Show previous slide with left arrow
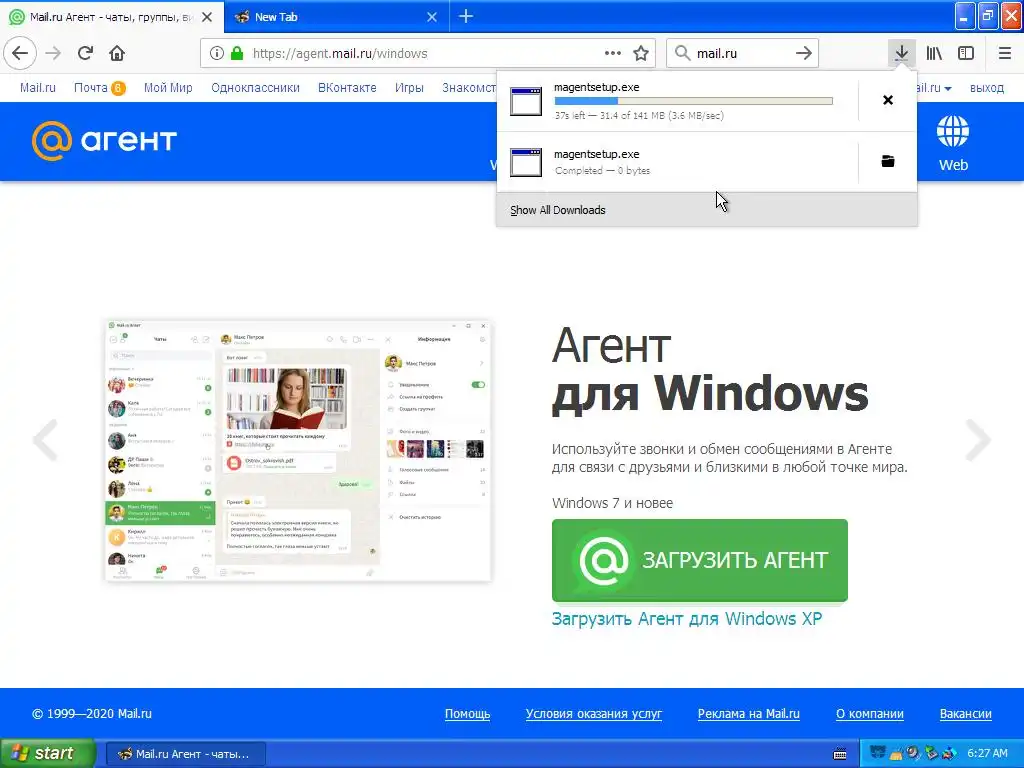This screenshot has width=1024, height=768. [x=46, y=440]
